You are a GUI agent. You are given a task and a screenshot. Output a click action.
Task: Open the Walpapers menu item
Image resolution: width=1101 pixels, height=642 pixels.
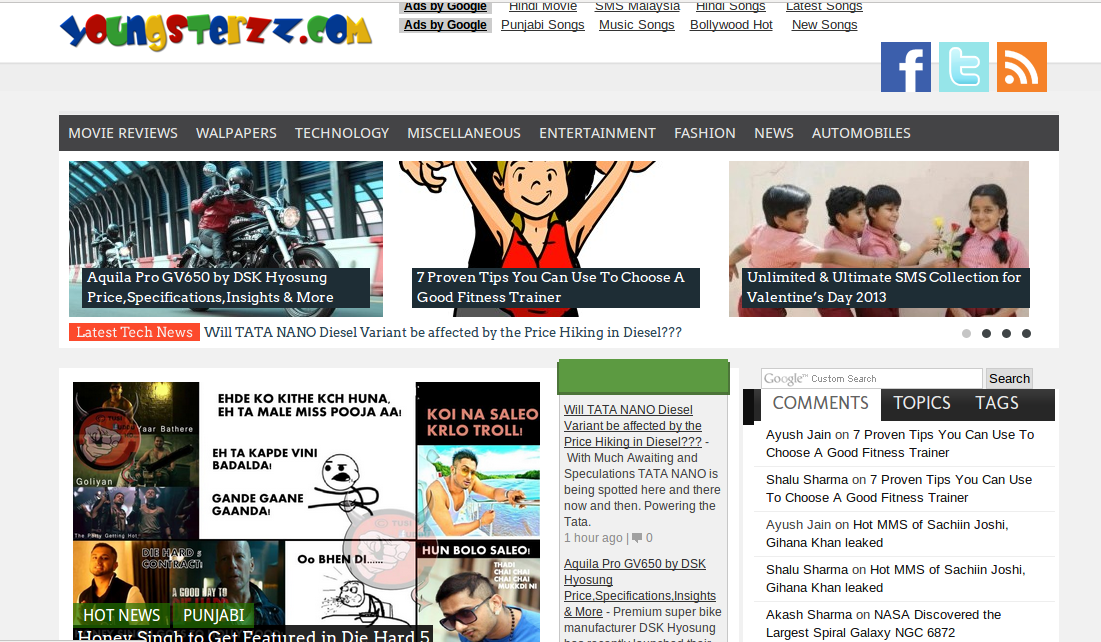click(x=236, y=133)
